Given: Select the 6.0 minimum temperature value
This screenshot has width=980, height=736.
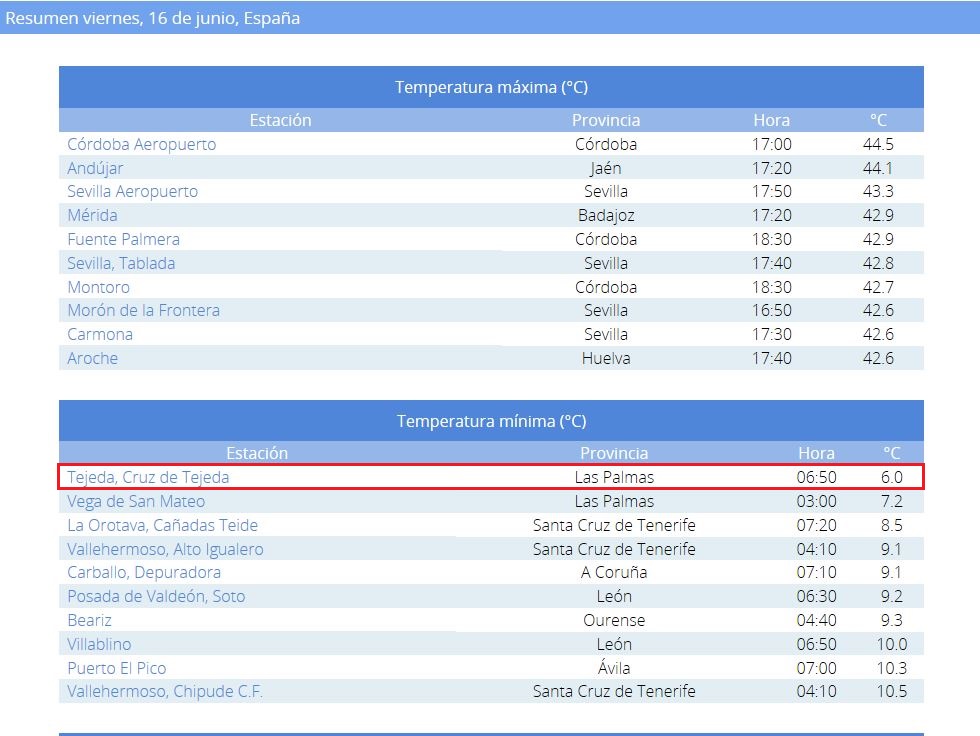Looking at the screenshot, I should [x=892, y=477].
